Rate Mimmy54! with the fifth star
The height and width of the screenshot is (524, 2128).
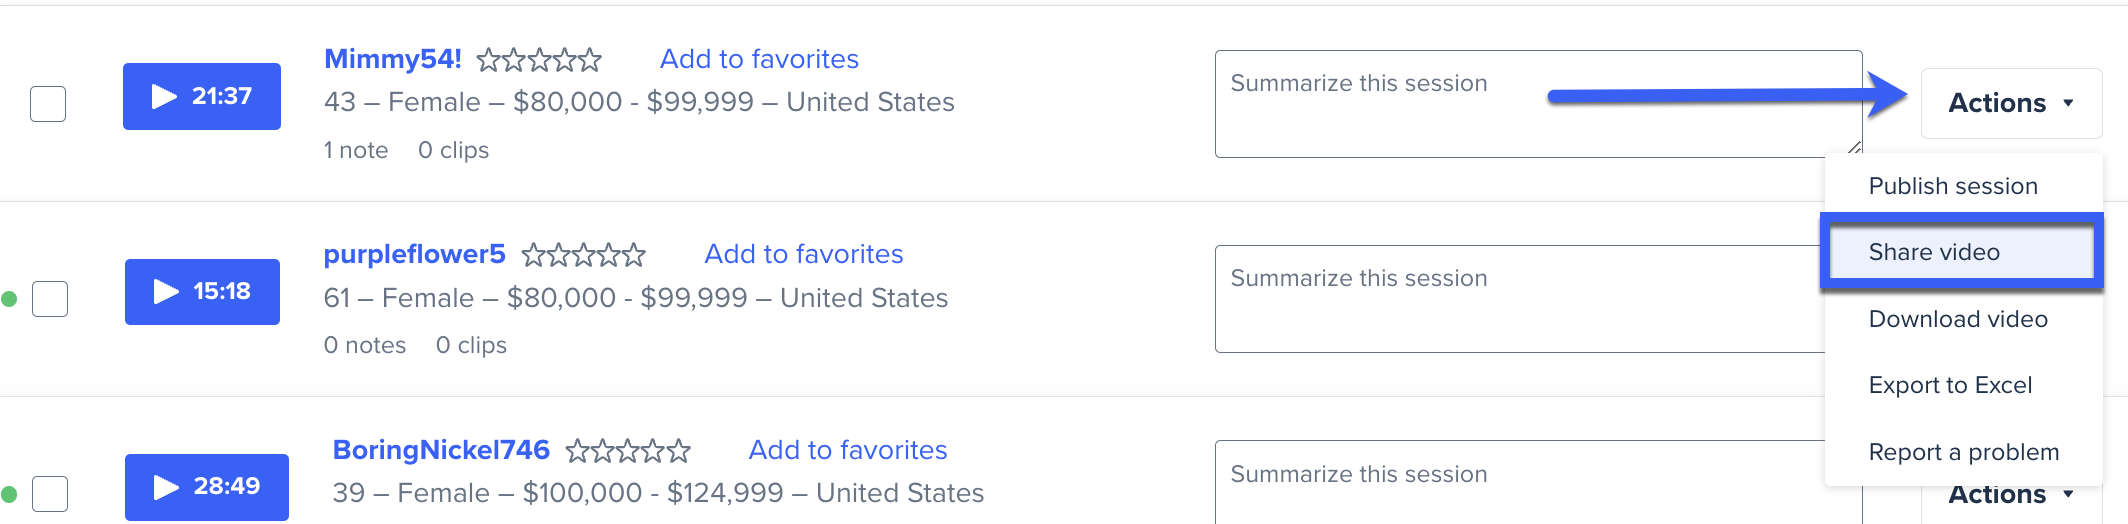pos(590,60)
